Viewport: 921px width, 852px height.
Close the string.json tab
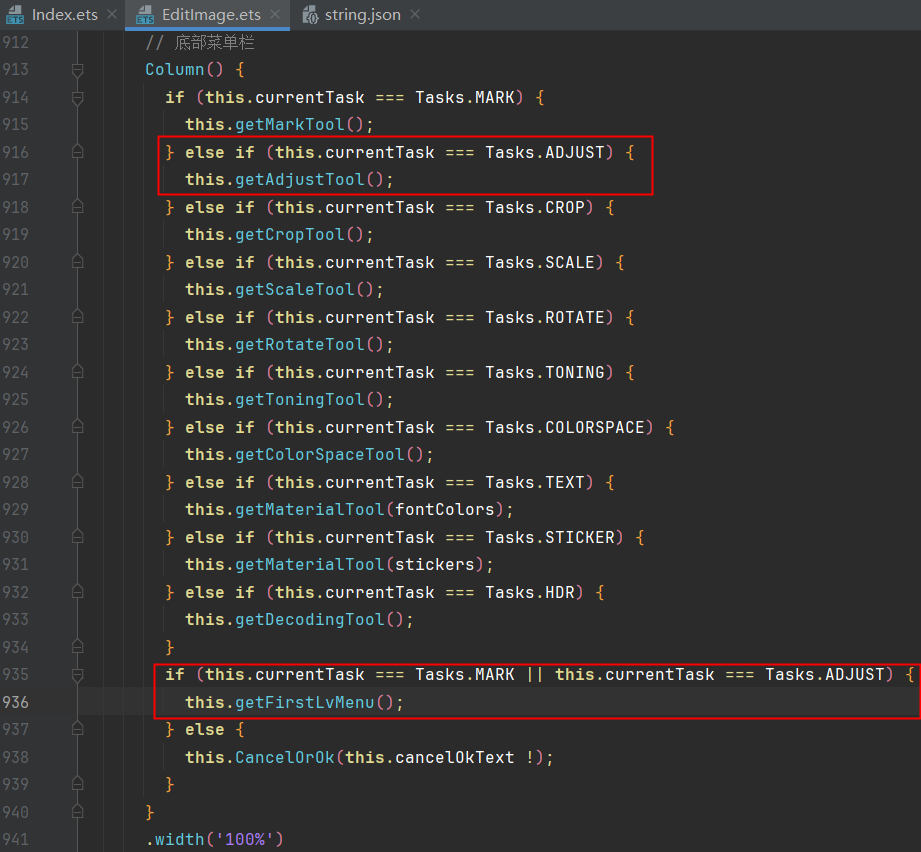click(415, 15)
